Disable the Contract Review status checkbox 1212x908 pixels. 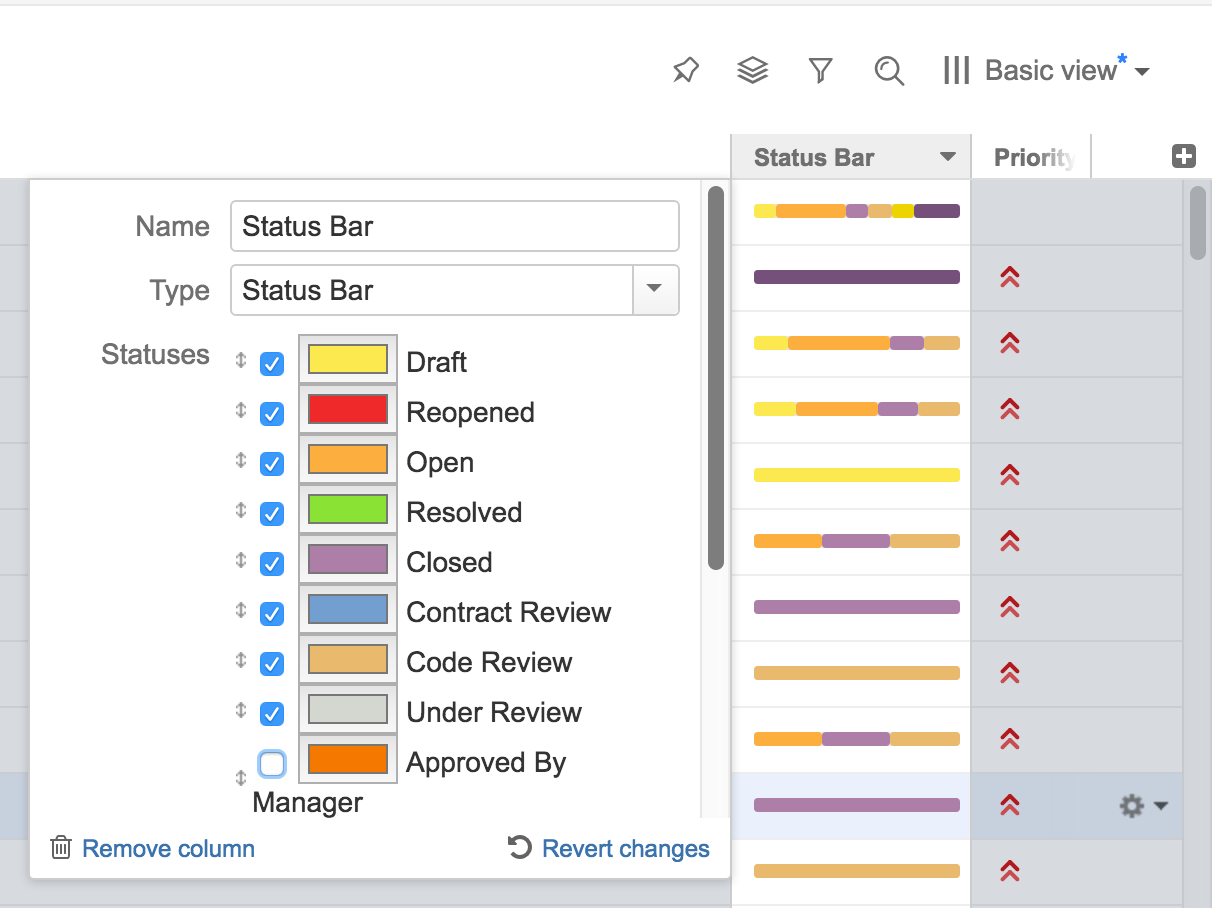(272, 614)
